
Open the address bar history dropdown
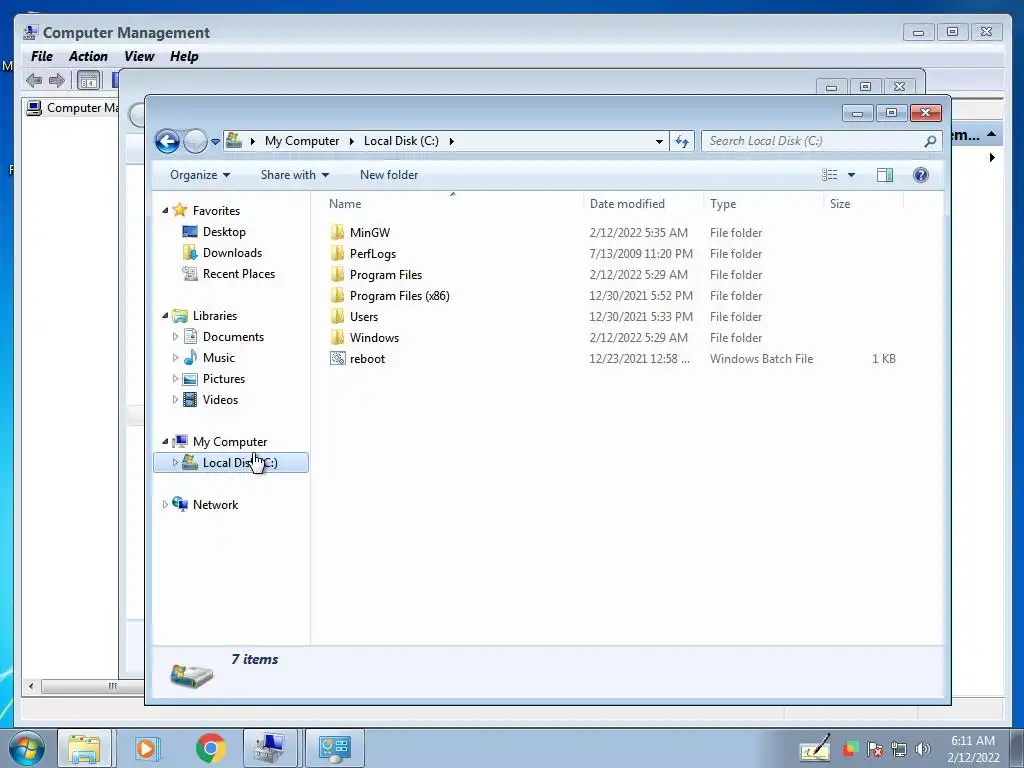(659, 141)
